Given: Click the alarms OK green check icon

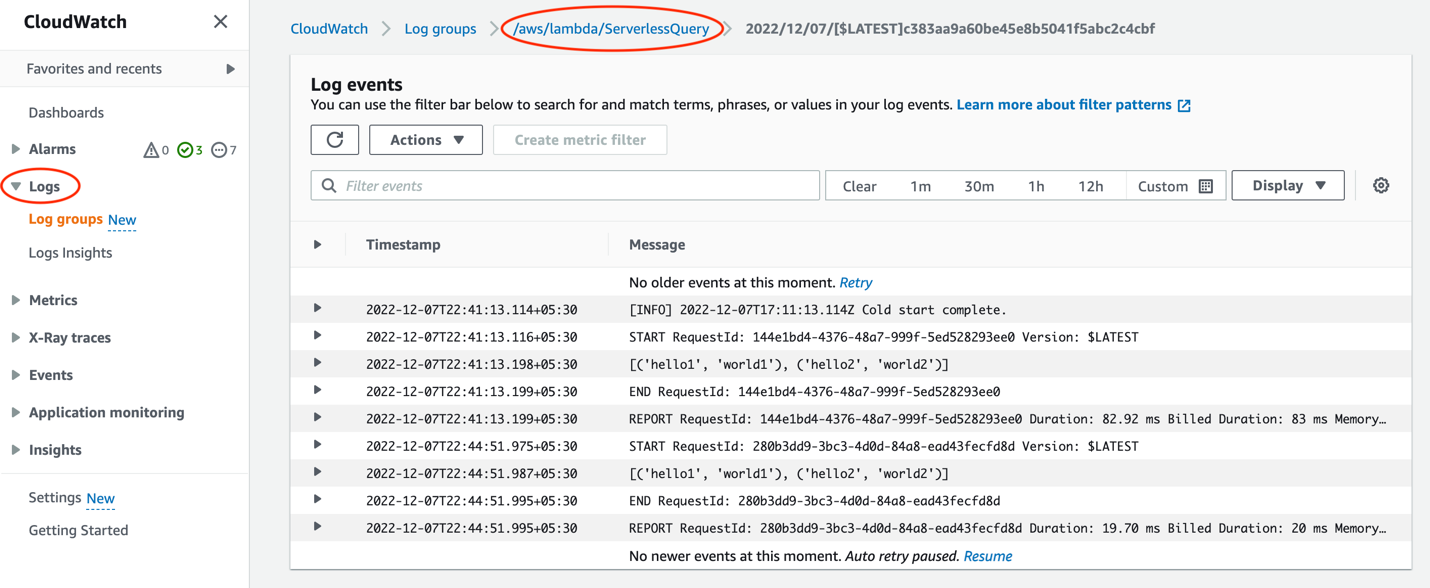Looking at the screenshot, I should pos(185,150).
